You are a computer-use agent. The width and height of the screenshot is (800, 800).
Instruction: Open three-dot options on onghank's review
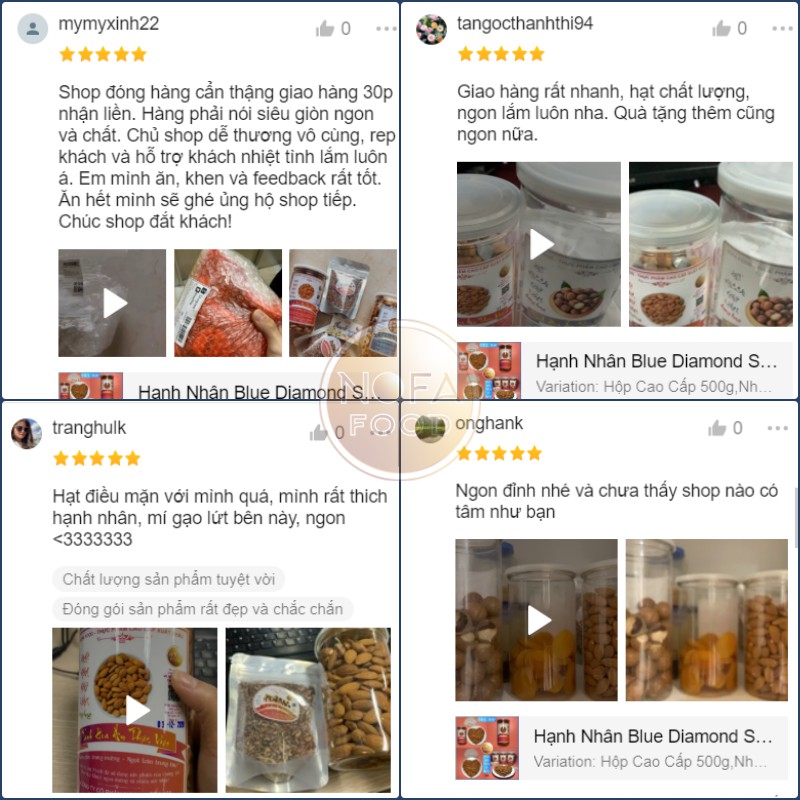point(778,428)
